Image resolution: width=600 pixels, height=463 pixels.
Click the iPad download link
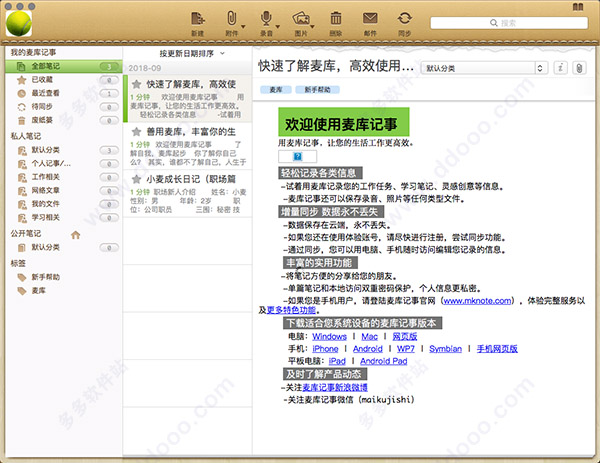tap(337, 361)
